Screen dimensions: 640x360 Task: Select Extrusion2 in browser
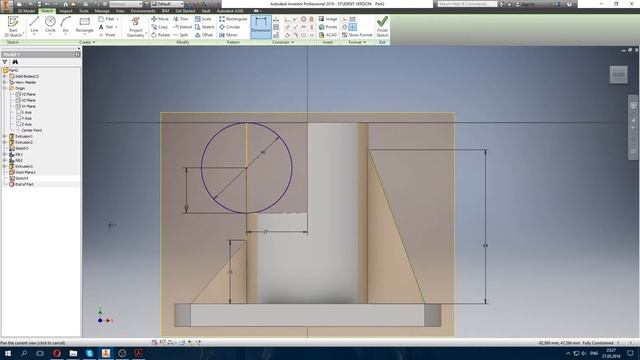tap(21, 142)
